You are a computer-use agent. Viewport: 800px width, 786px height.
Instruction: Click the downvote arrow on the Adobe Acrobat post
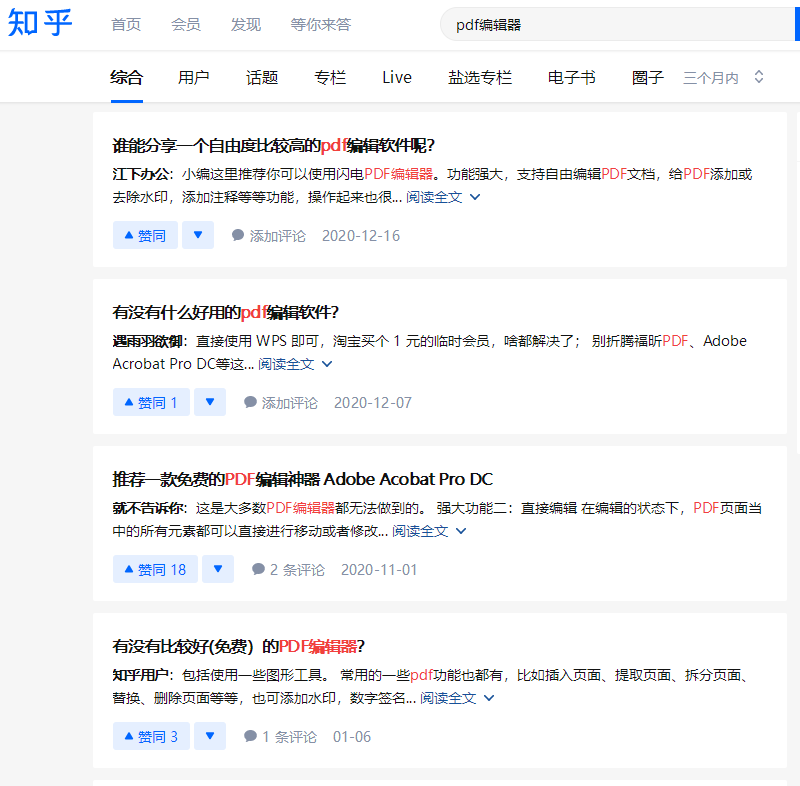(x=218, y=569)
